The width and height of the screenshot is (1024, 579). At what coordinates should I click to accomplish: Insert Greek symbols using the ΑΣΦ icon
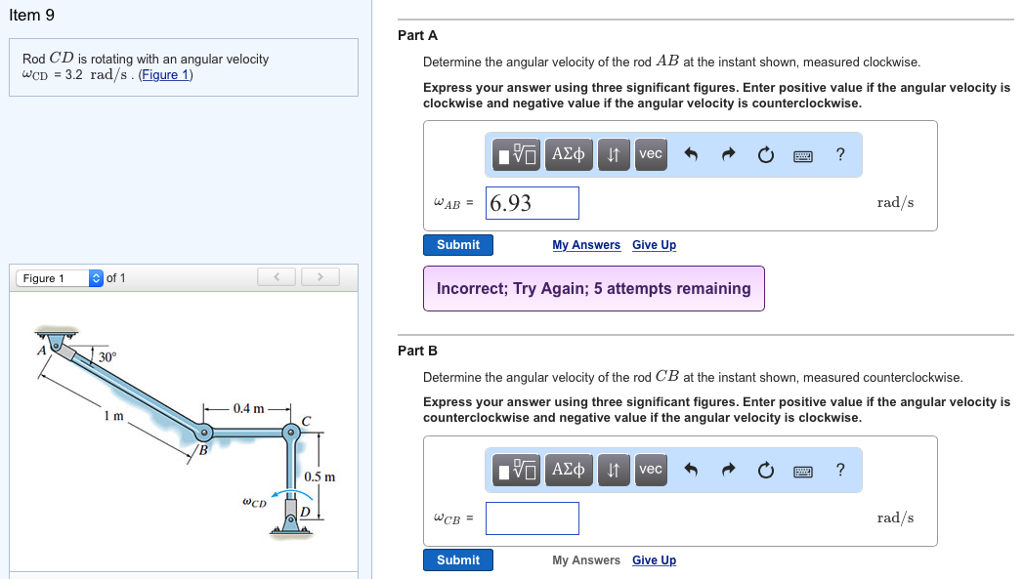pyautogui.click(x=568, y=155)
